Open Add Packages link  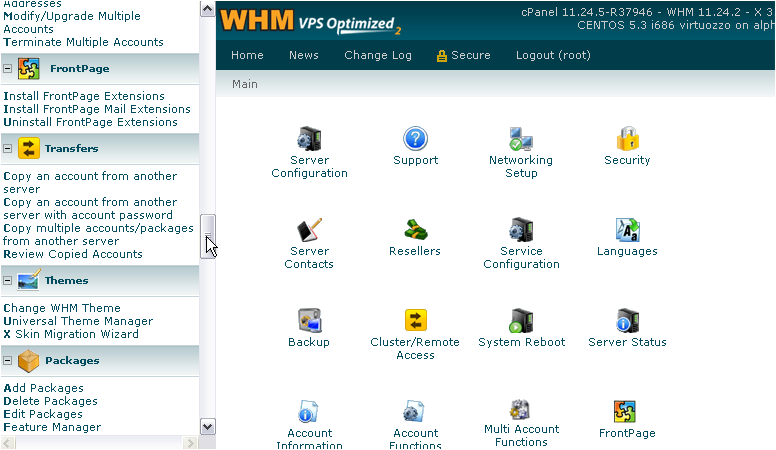point(44,388)
